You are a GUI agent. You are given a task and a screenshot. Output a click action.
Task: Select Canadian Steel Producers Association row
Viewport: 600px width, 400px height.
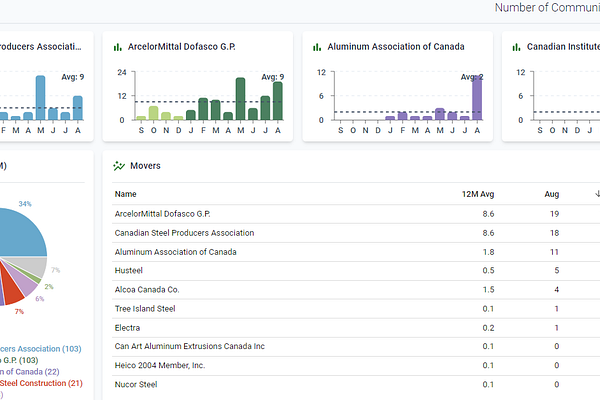356,233
